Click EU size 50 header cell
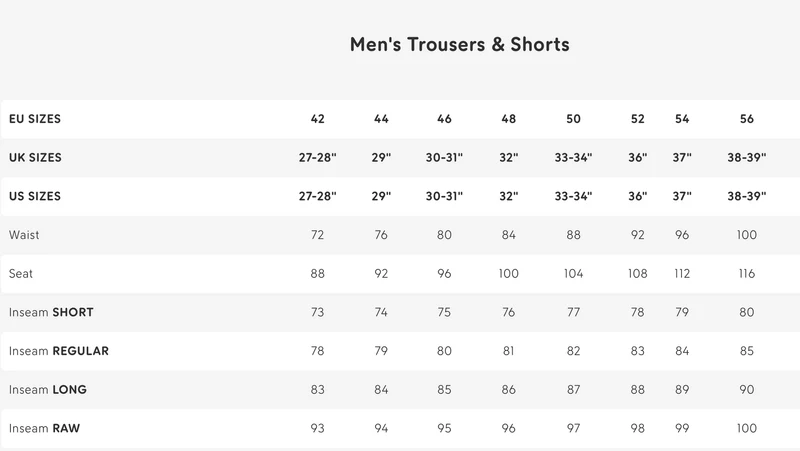 573,119
